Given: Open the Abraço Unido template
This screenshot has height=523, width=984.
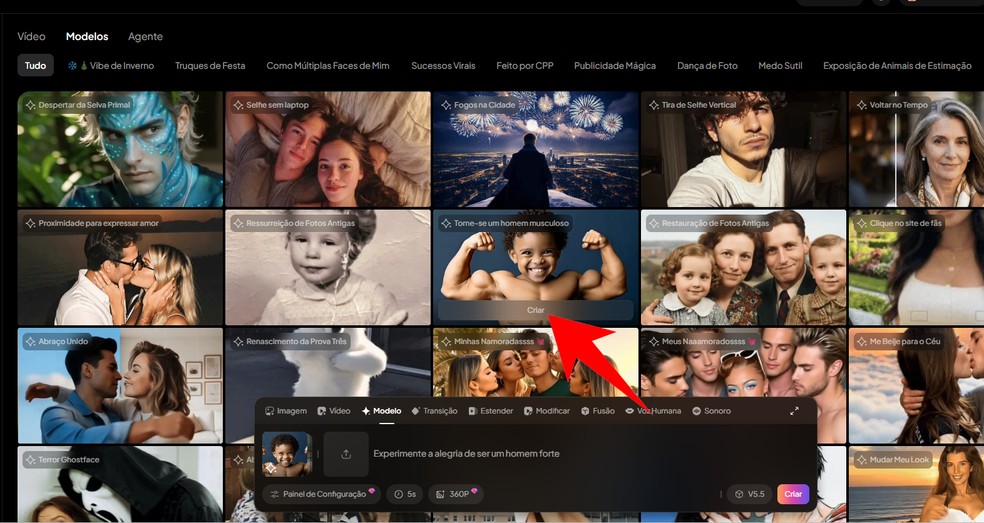Looking at the screenshot, I should pos(120,386).
